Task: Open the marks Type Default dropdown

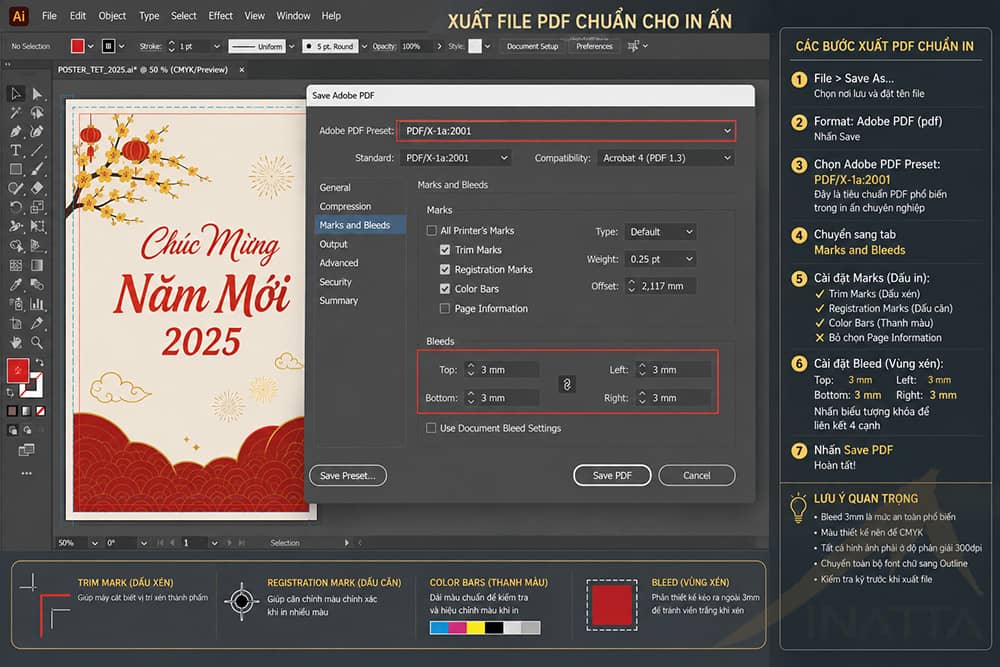Action: coord(661,231)
